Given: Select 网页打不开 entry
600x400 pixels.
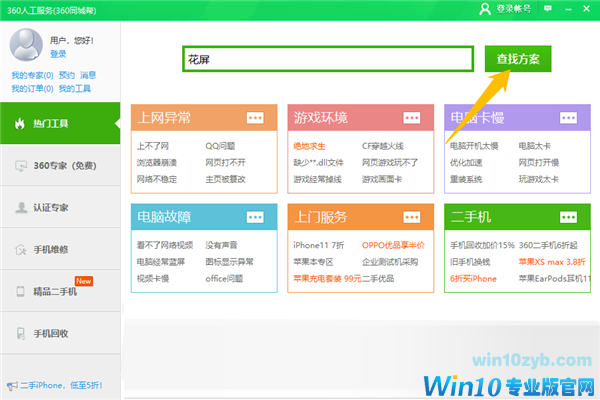Looking at the screenshot, I should click(225, 163).
